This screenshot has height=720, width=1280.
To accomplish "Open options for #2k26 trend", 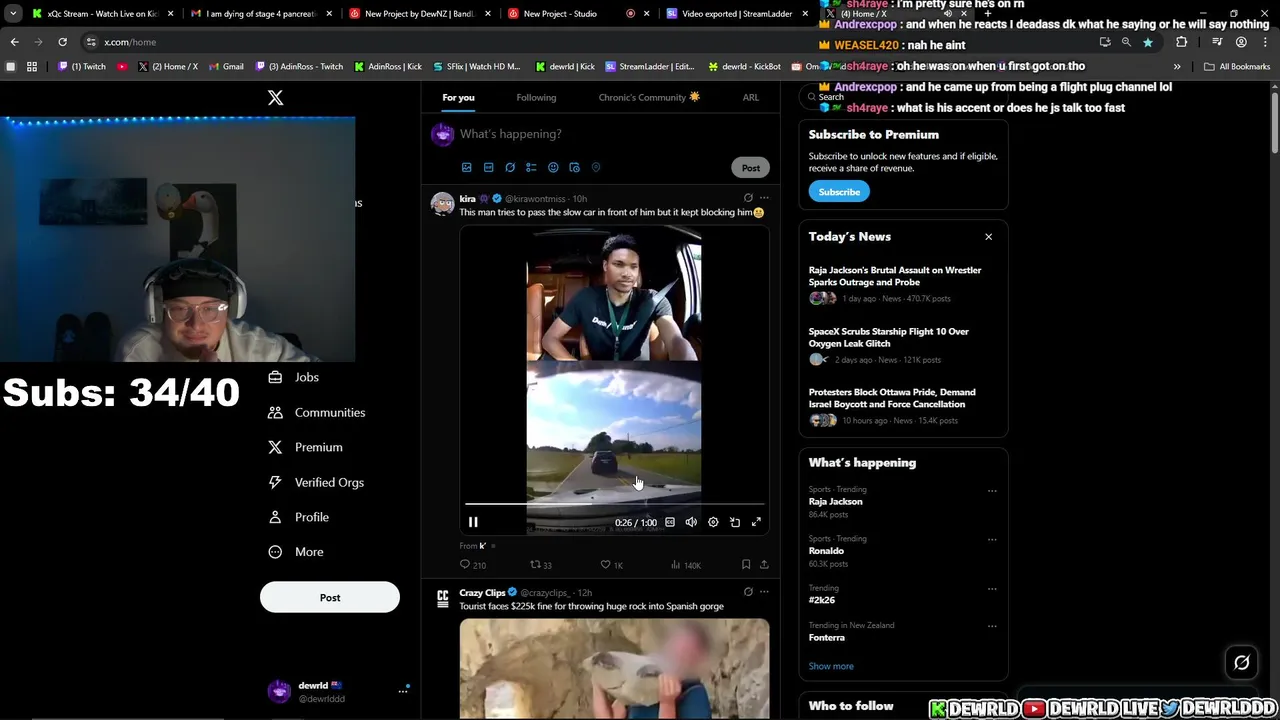I will (x=992, y=589).
